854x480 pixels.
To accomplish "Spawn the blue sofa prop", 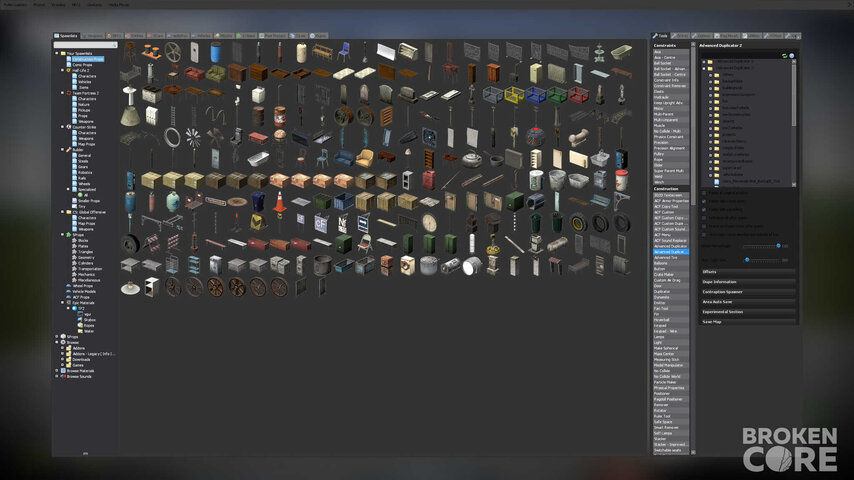I will 344,159.
